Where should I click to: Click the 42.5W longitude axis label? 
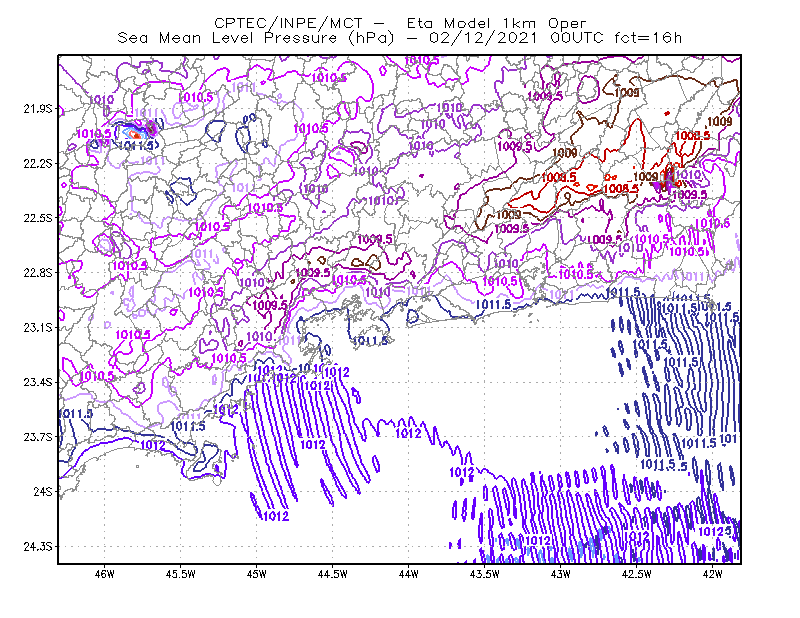(x=637, y=575)
